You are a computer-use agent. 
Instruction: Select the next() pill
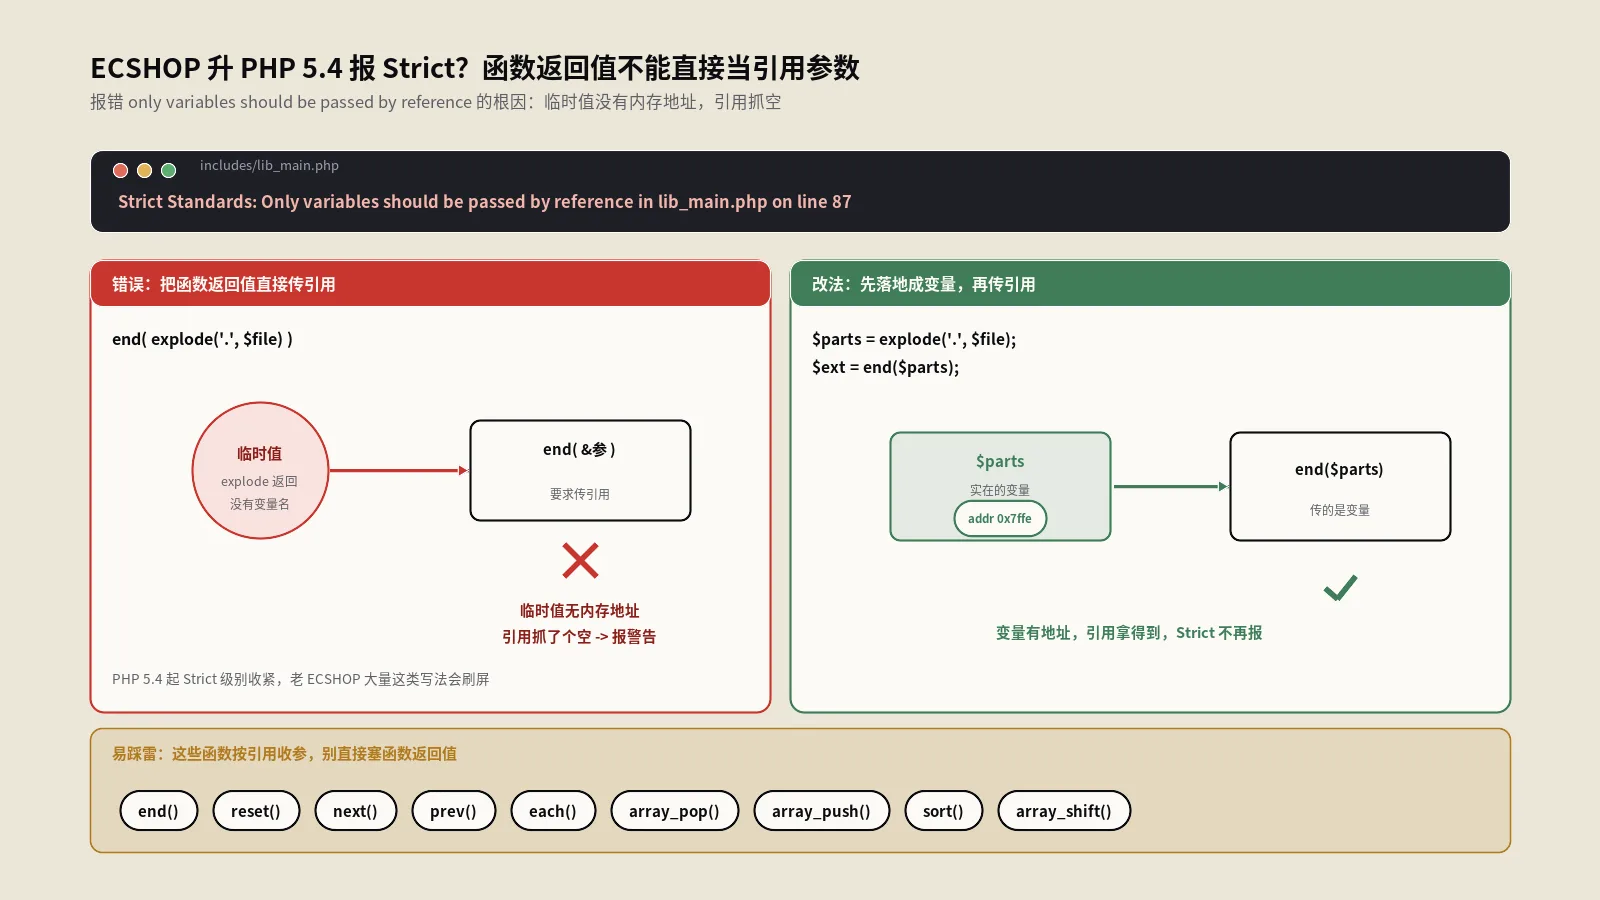click(355, 811)
